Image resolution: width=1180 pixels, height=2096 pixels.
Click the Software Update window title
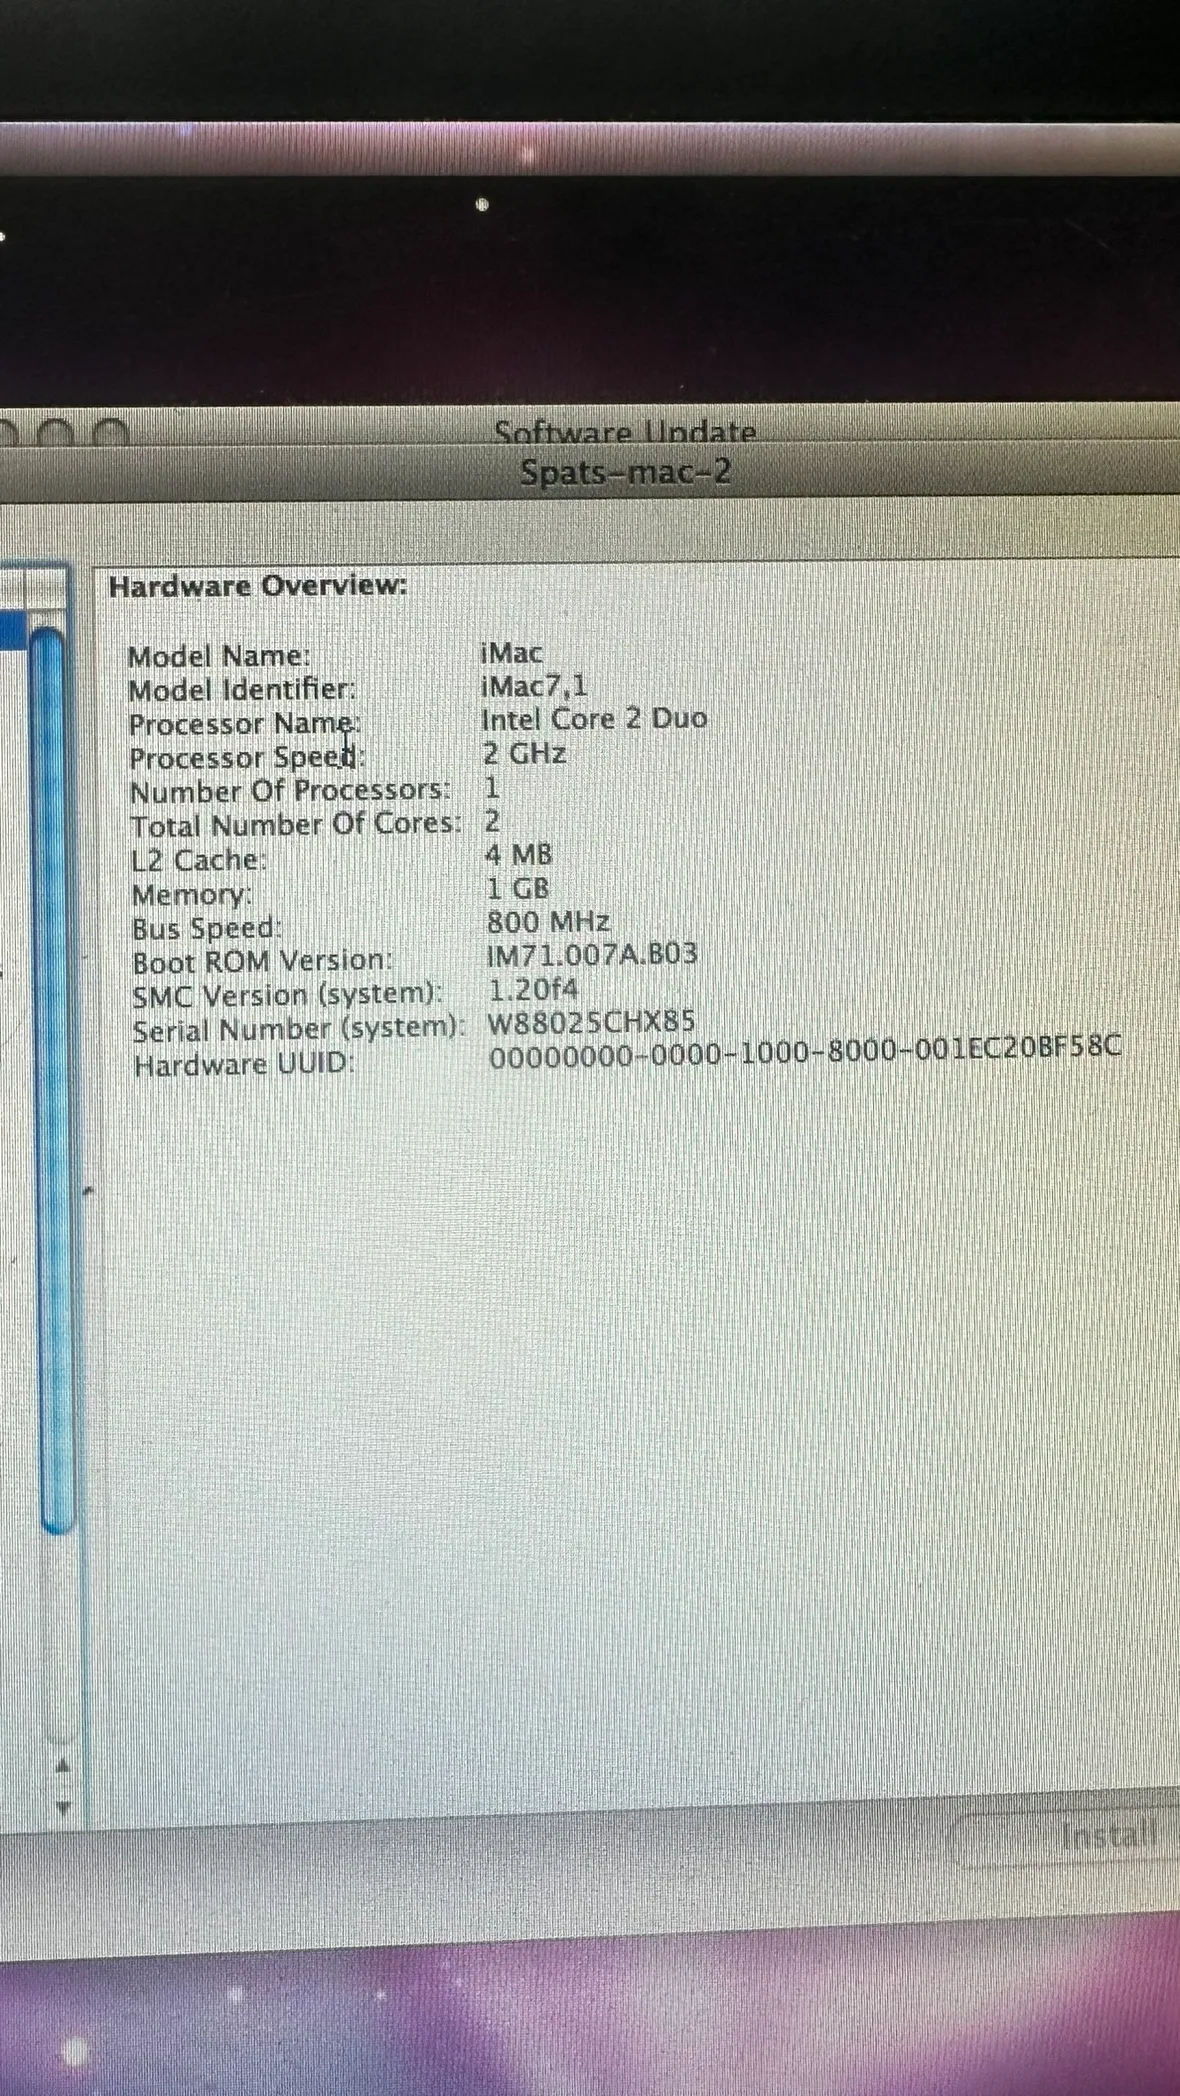[626, 432]
